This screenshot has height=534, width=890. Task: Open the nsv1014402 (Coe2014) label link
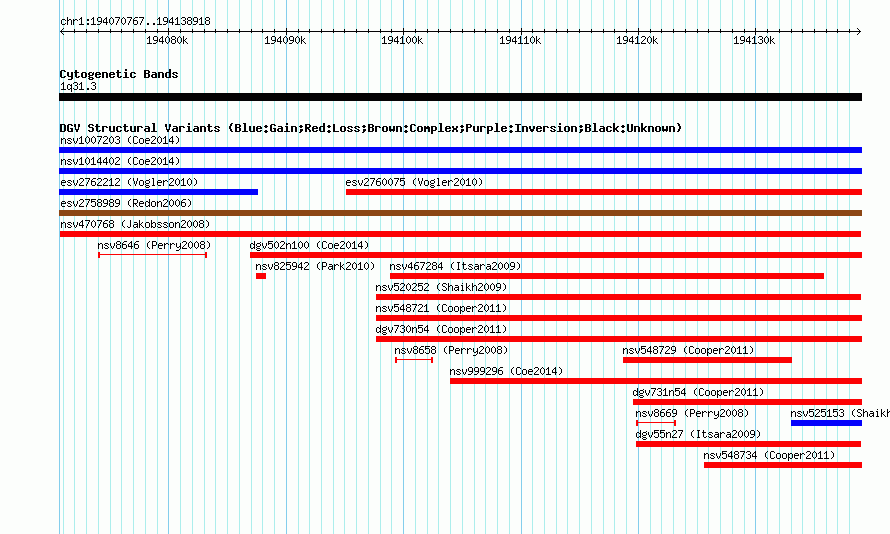(120, 161)
